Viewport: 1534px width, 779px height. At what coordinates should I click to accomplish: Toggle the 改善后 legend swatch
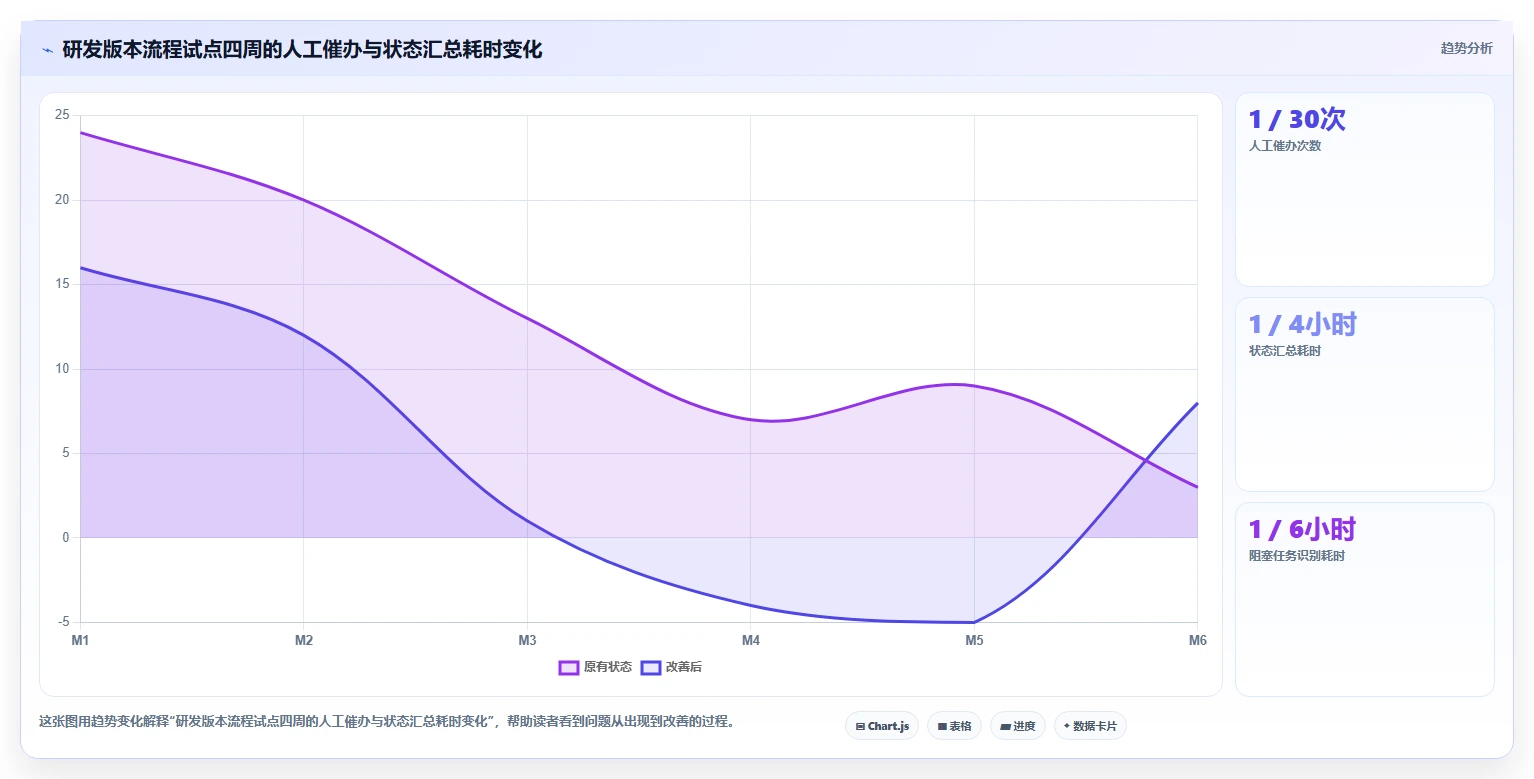click(651, 667)
